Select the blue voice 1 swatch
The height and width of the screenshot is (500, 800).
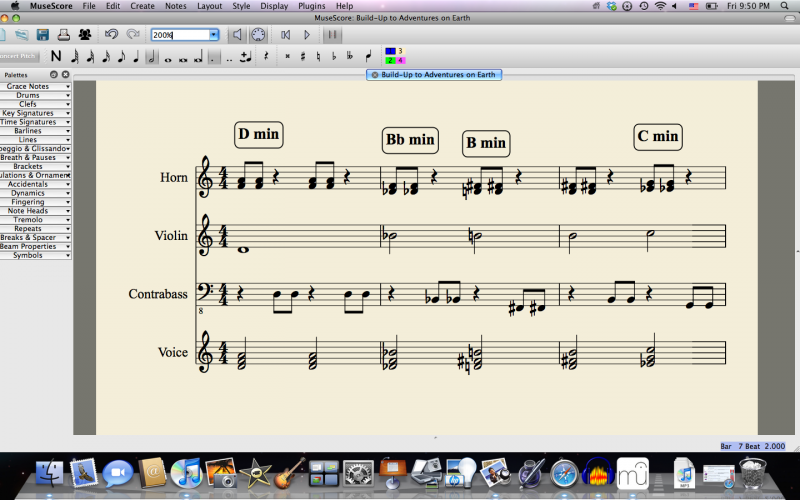point(390,51)
